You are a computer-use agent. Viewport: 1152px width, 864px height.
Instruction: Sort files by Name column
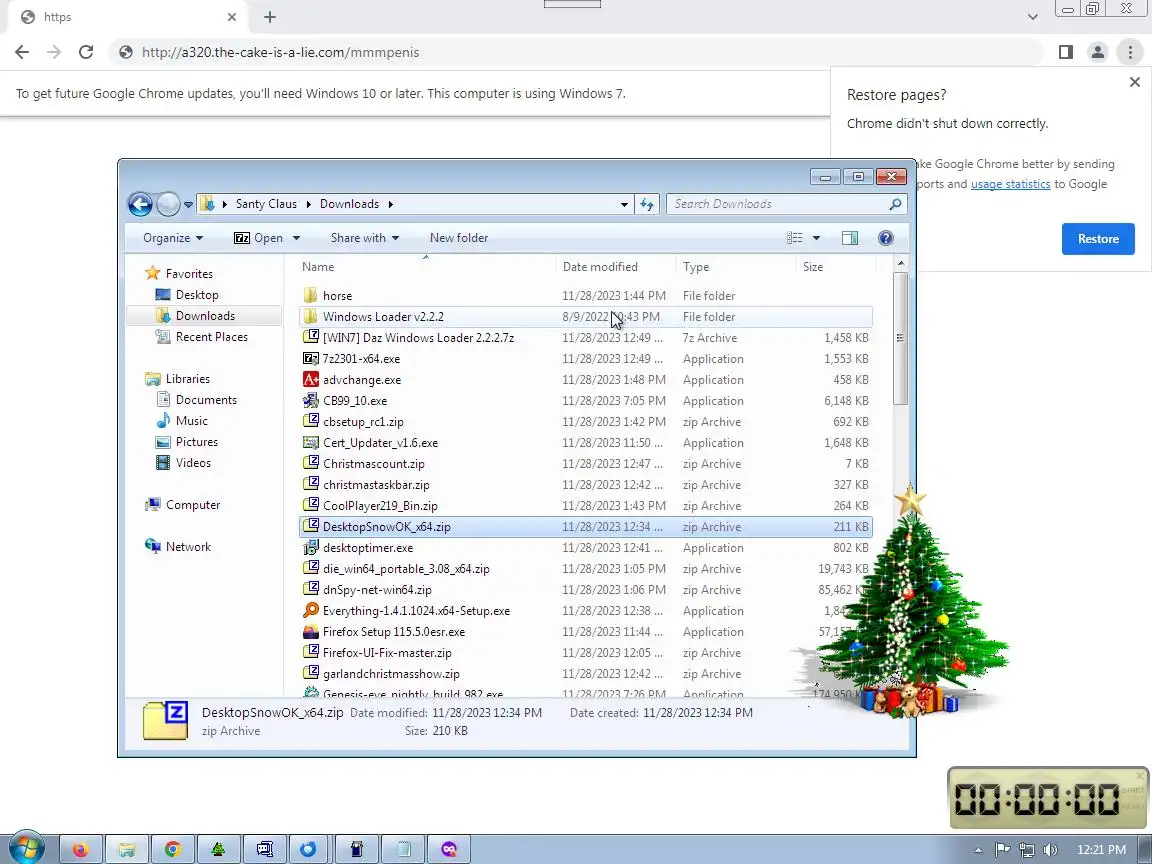426,267
